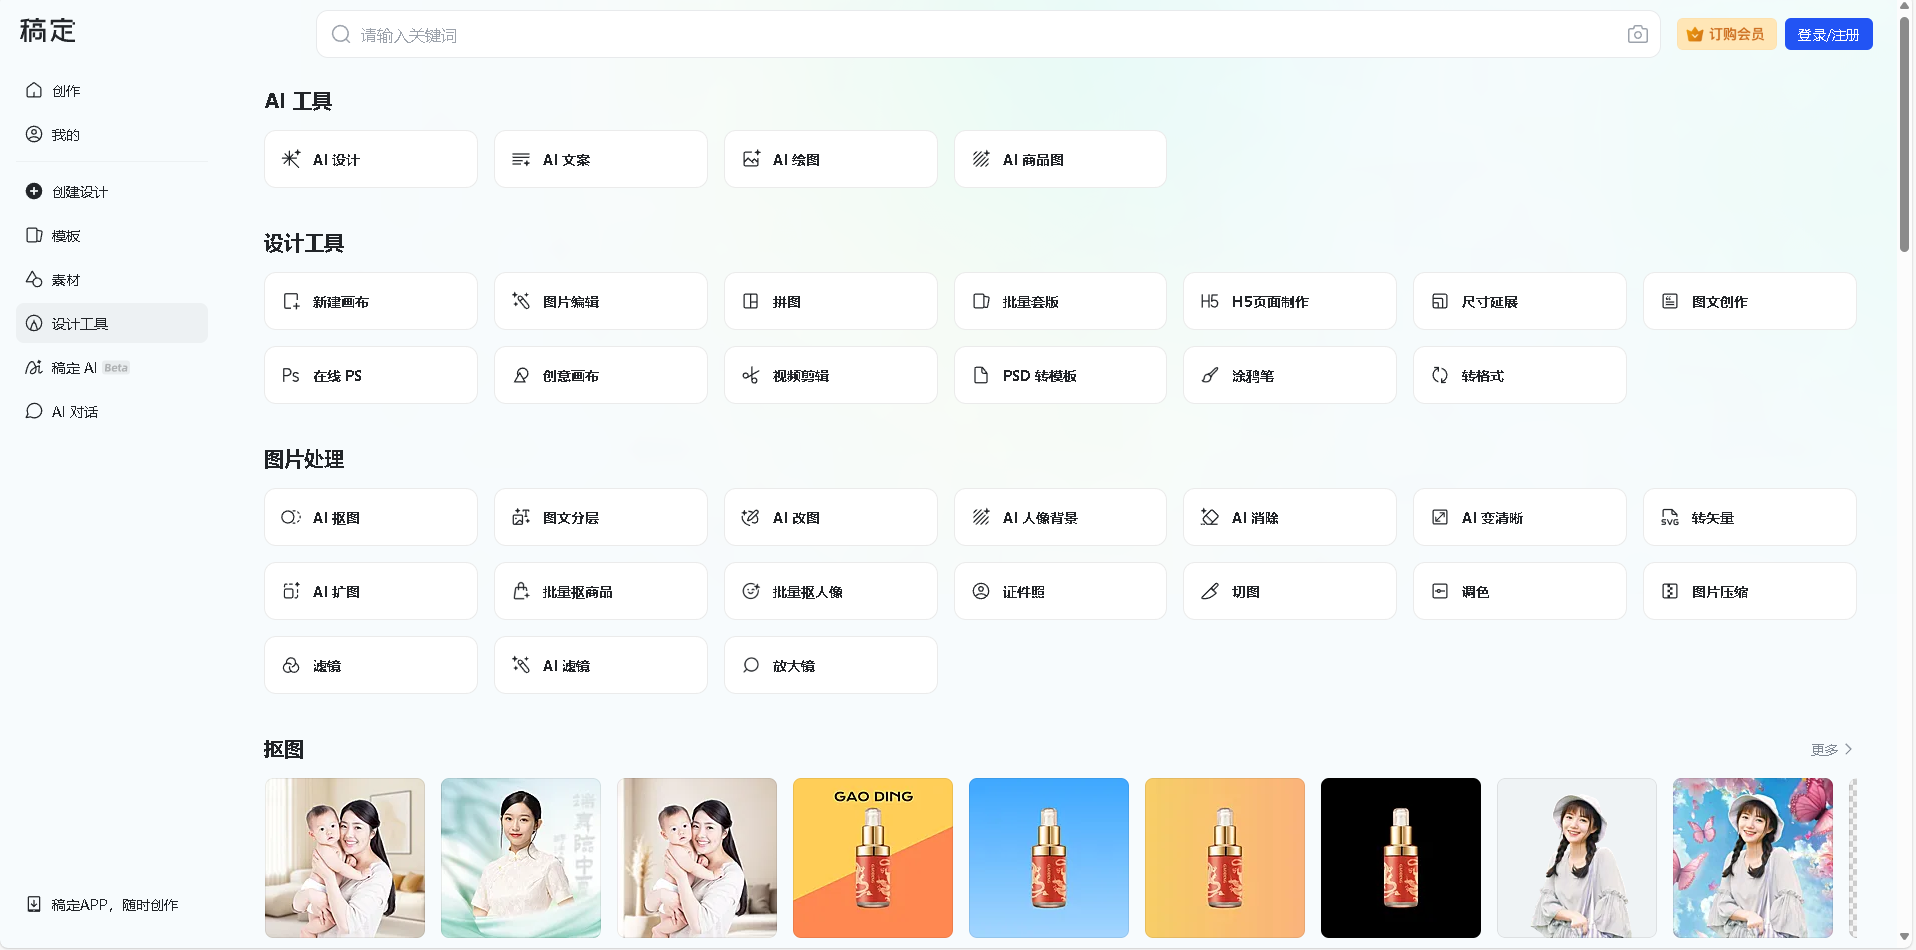This screenshot has width=1916, height=950.
Task: Open the AI 抠图 tool
Action: [370, 517]
